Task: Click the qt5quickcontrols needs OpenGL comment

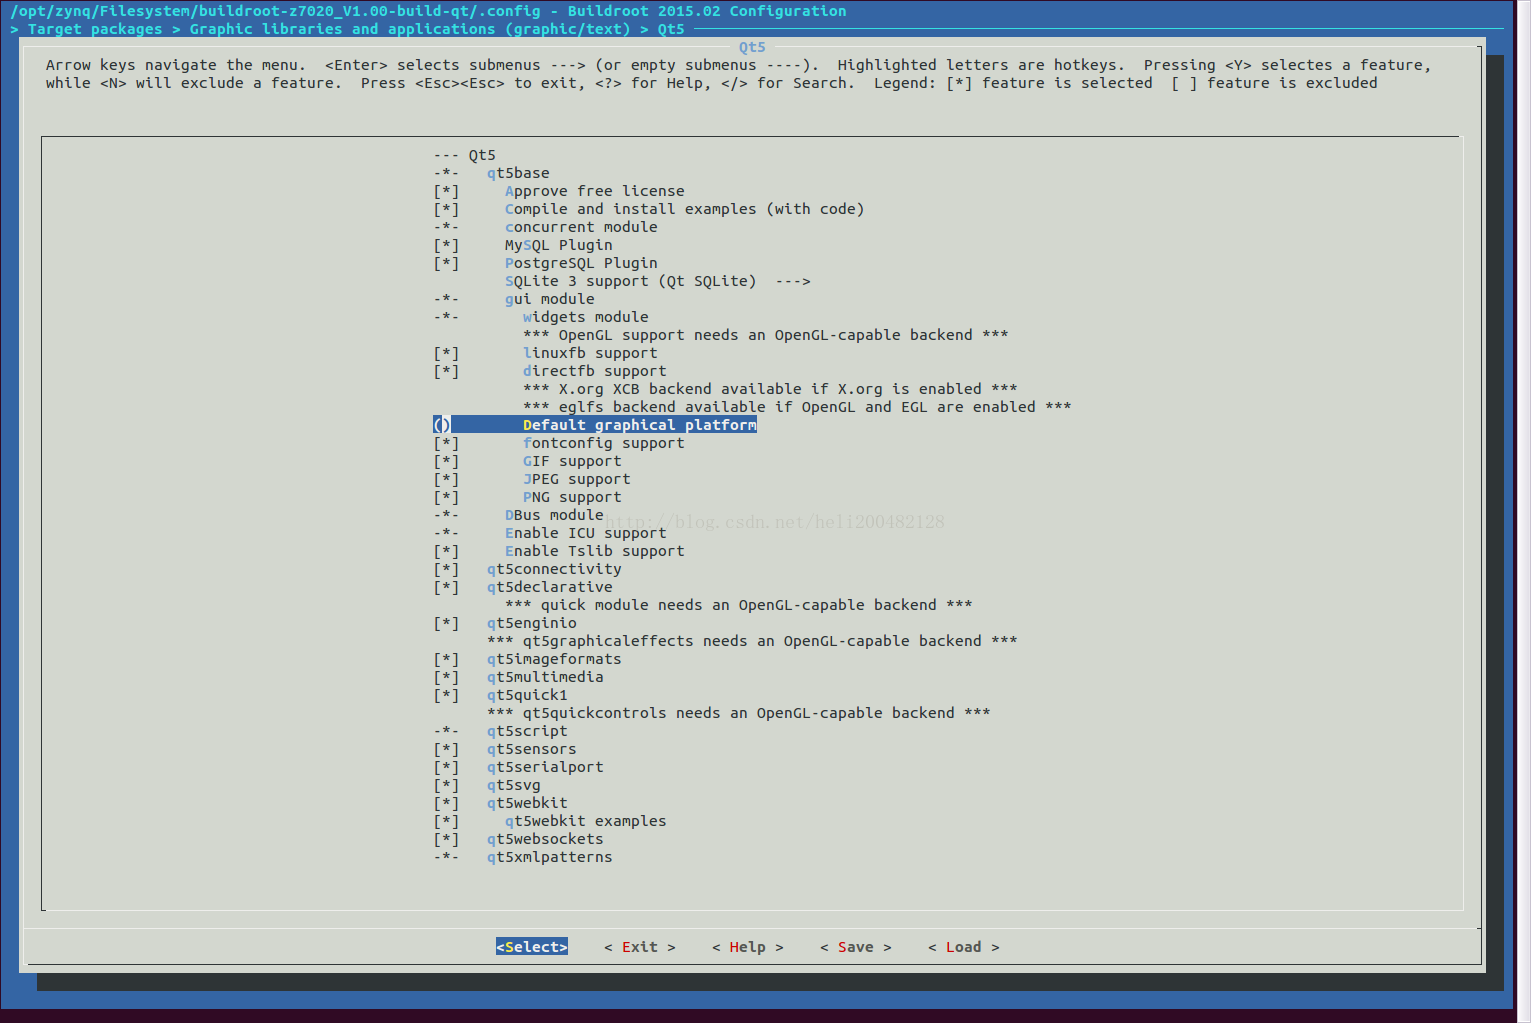Action: point(739,713)
